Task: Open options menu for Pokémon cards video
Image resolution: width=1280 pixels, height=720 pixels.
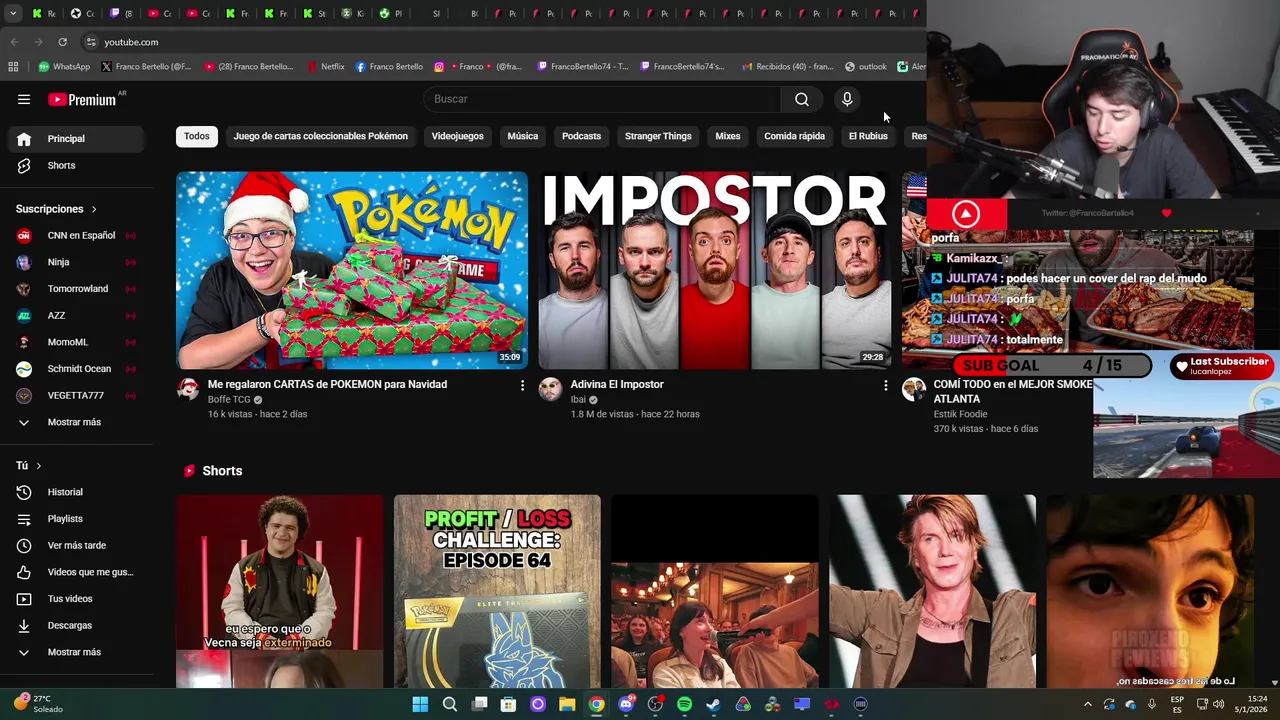Action: point(522,385)
